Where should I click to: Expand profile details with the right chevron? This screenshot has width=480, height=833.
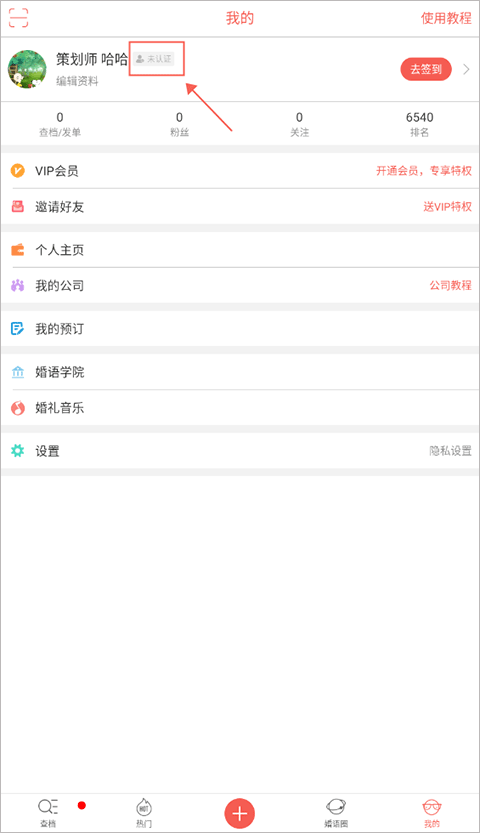tap(466, 69)
